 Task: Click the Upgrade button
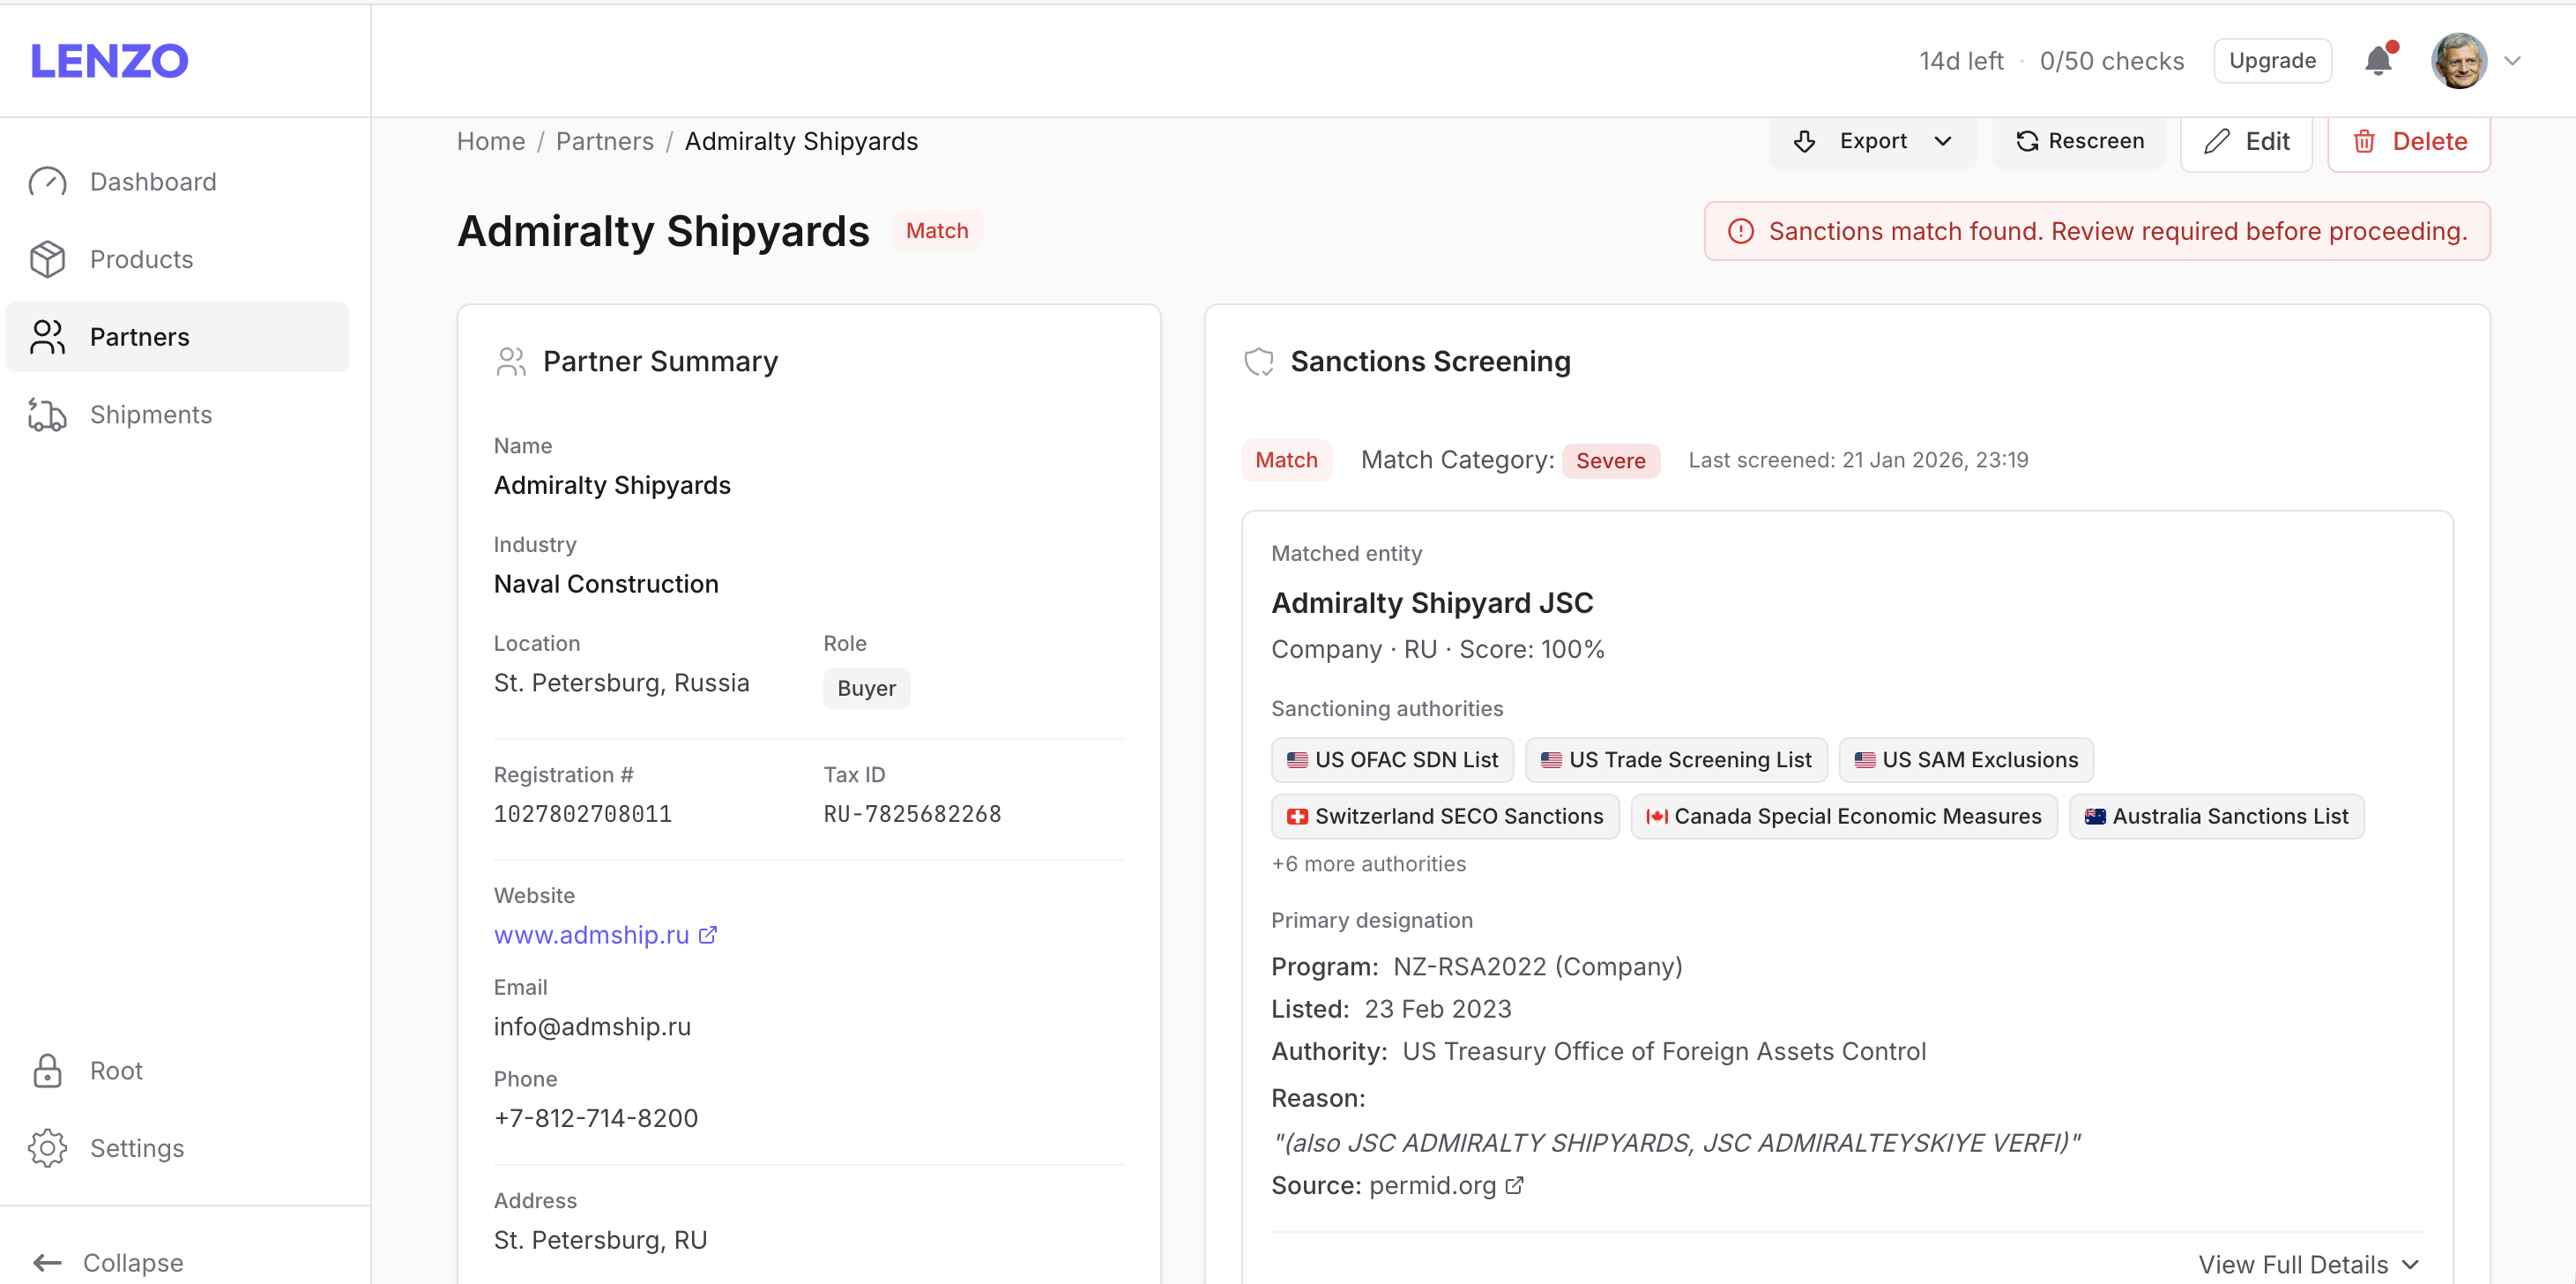(2272, 60)
